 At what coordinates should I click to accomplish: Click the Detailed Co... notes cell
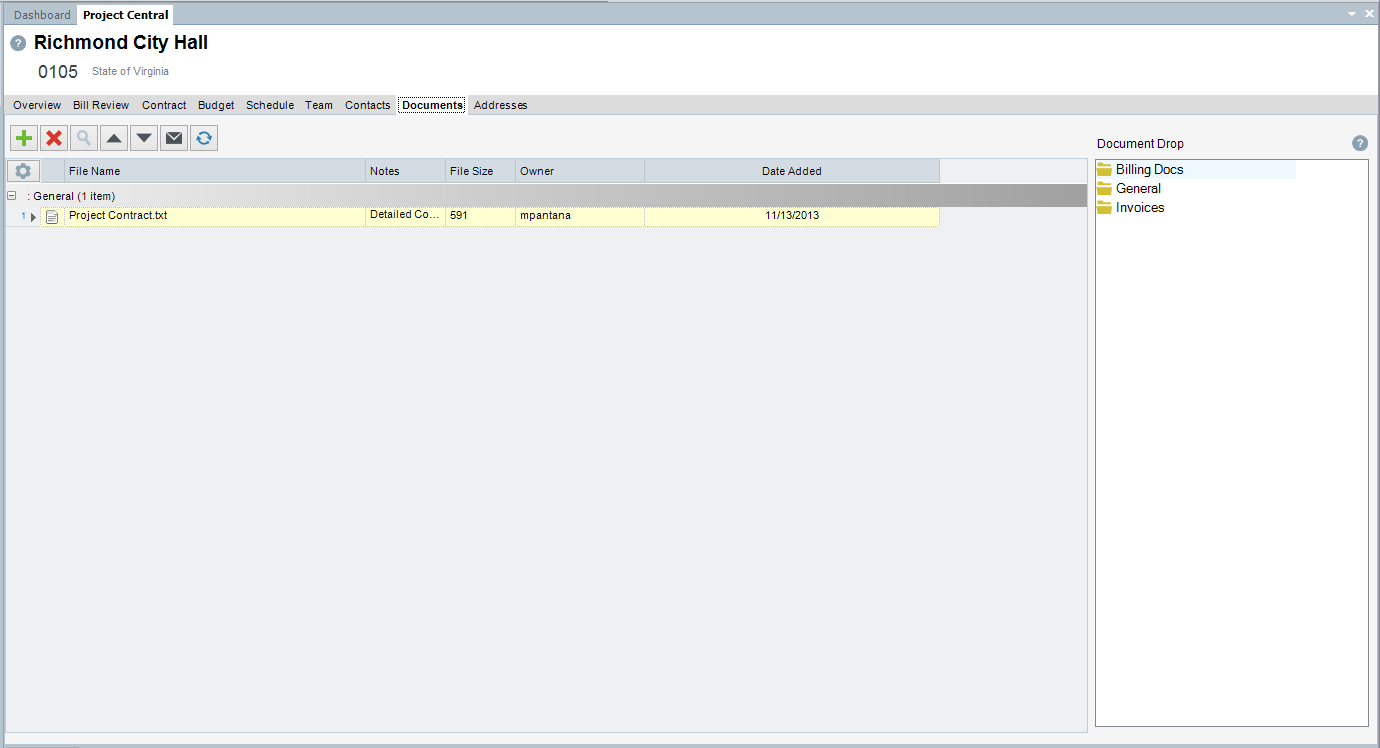[x=405, y=215]
